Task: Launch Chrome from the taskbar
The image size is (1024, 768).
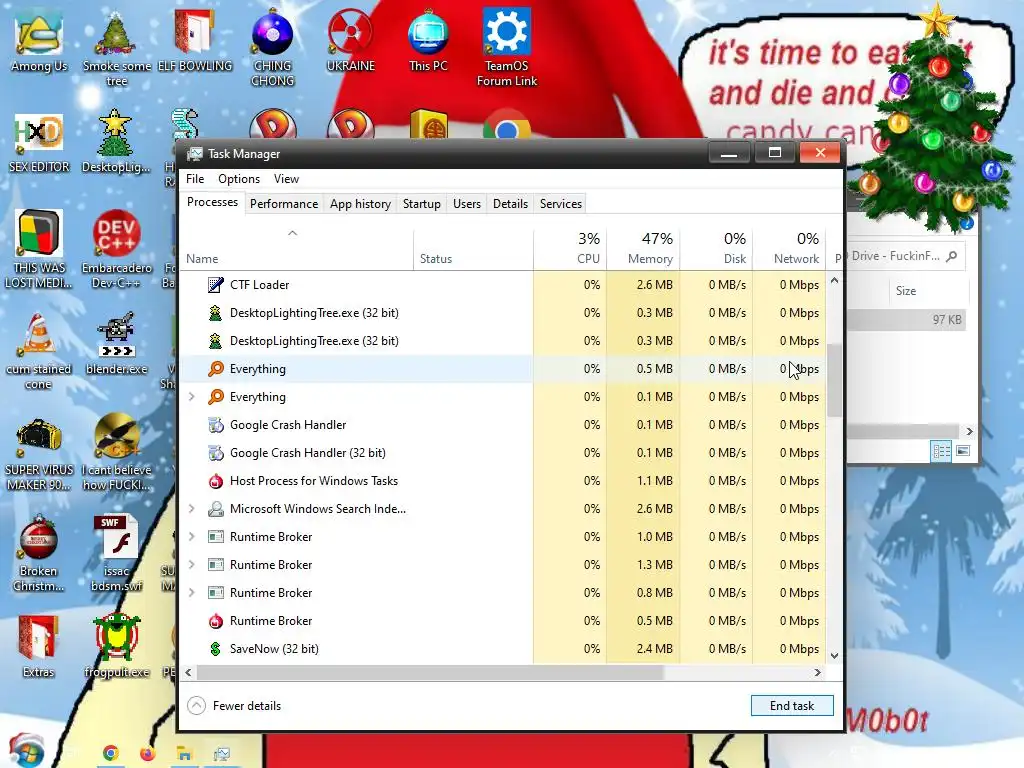Action: click(111, 754)
